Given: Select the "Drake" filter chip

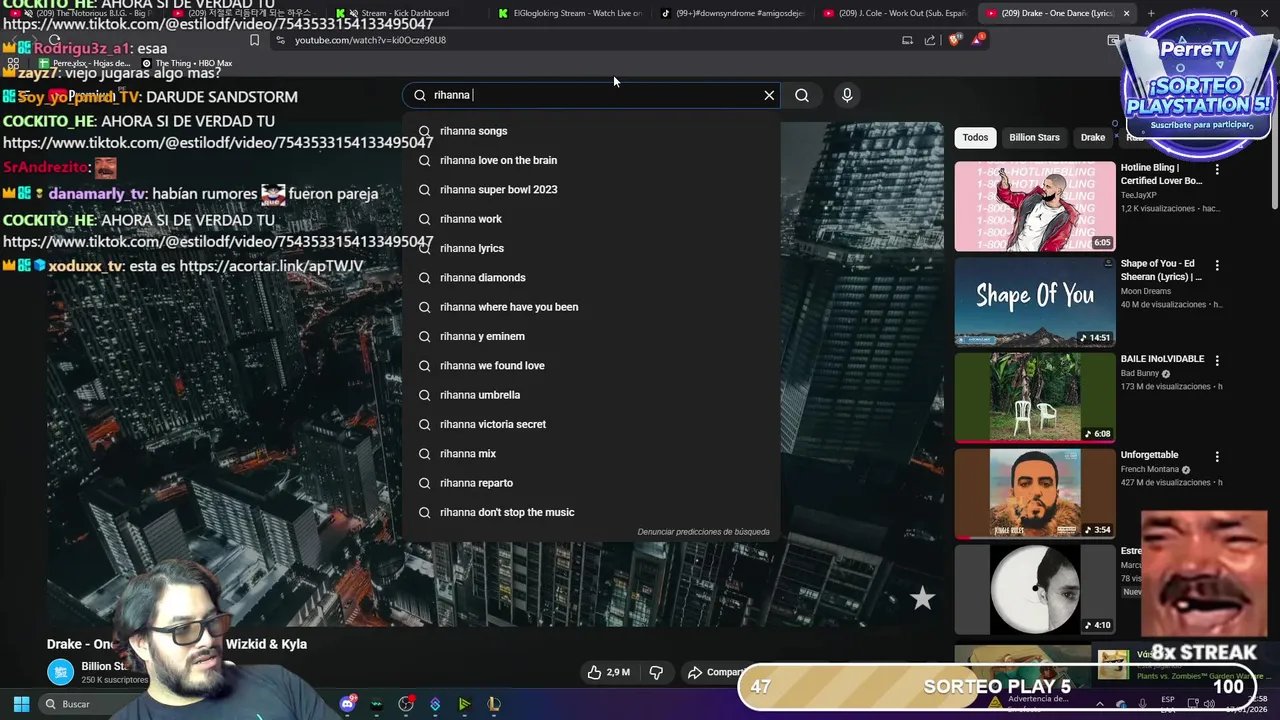Looking at the screenshot, I should (1093, 137).
